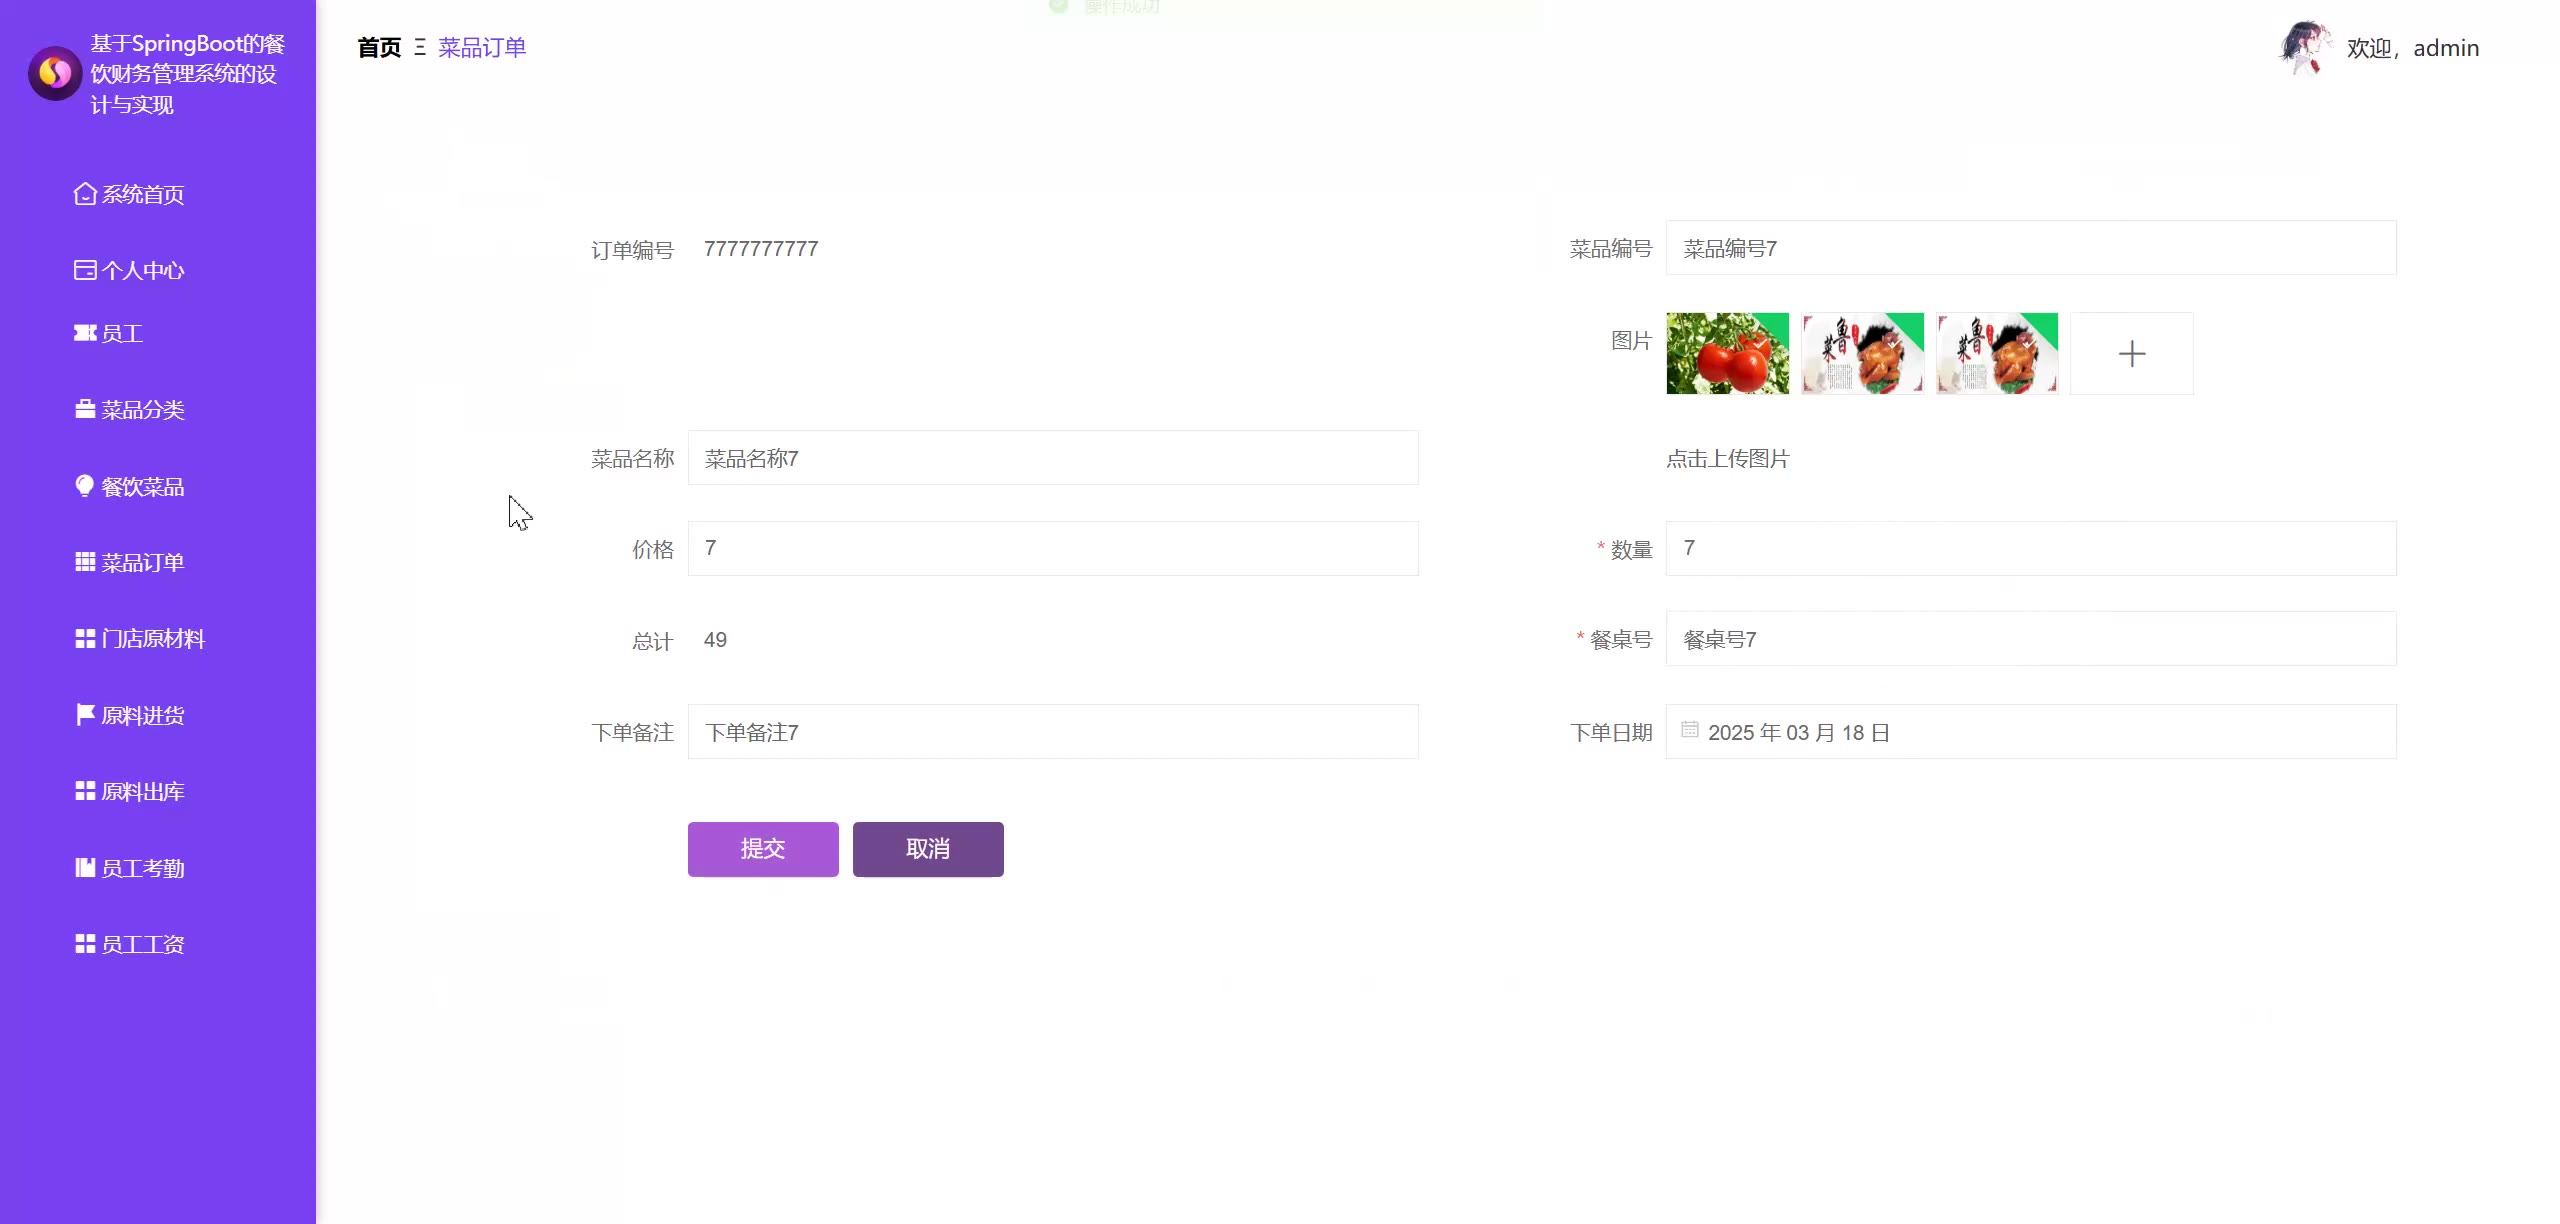Click the lightbulb icon beside 餐饮菜品
The height and width of the screenshot is (1224, 2560).
pyautogui.click(x=85, y=486)
